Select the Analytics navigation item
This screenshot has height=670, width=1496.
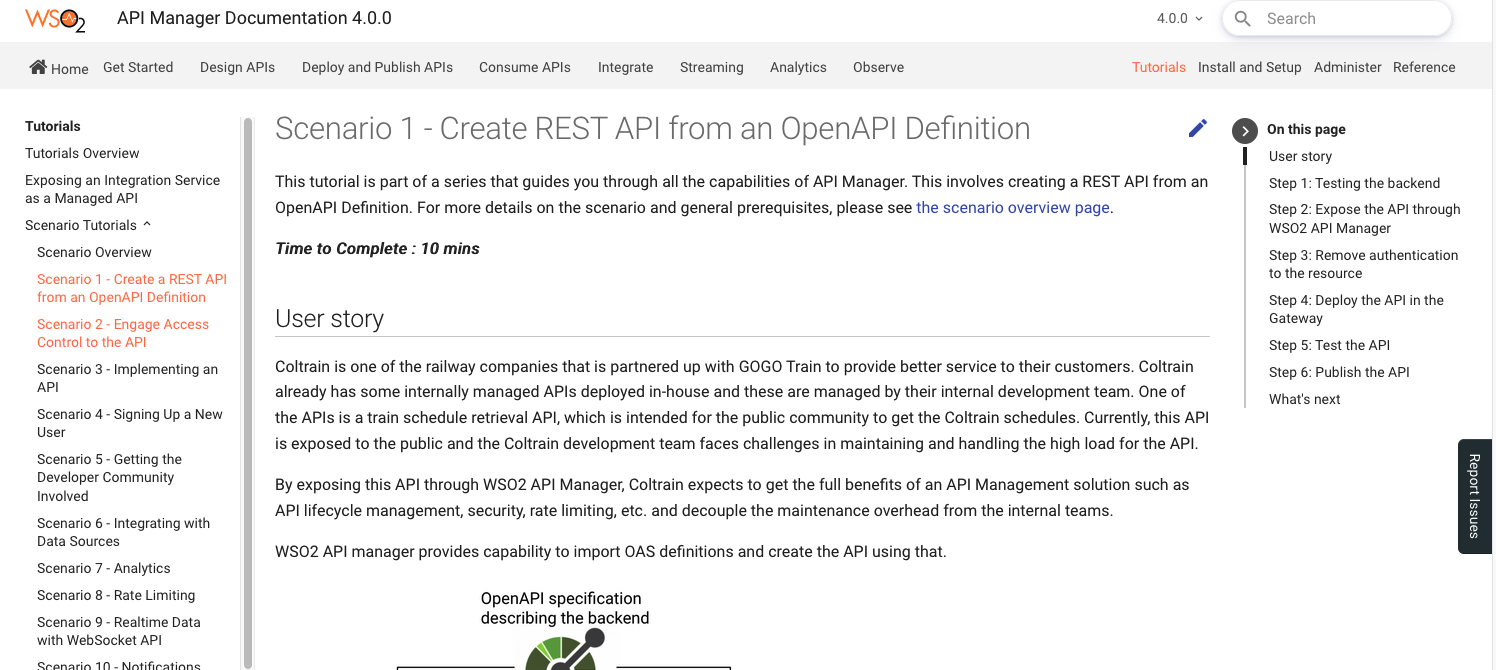pos(798,66)
